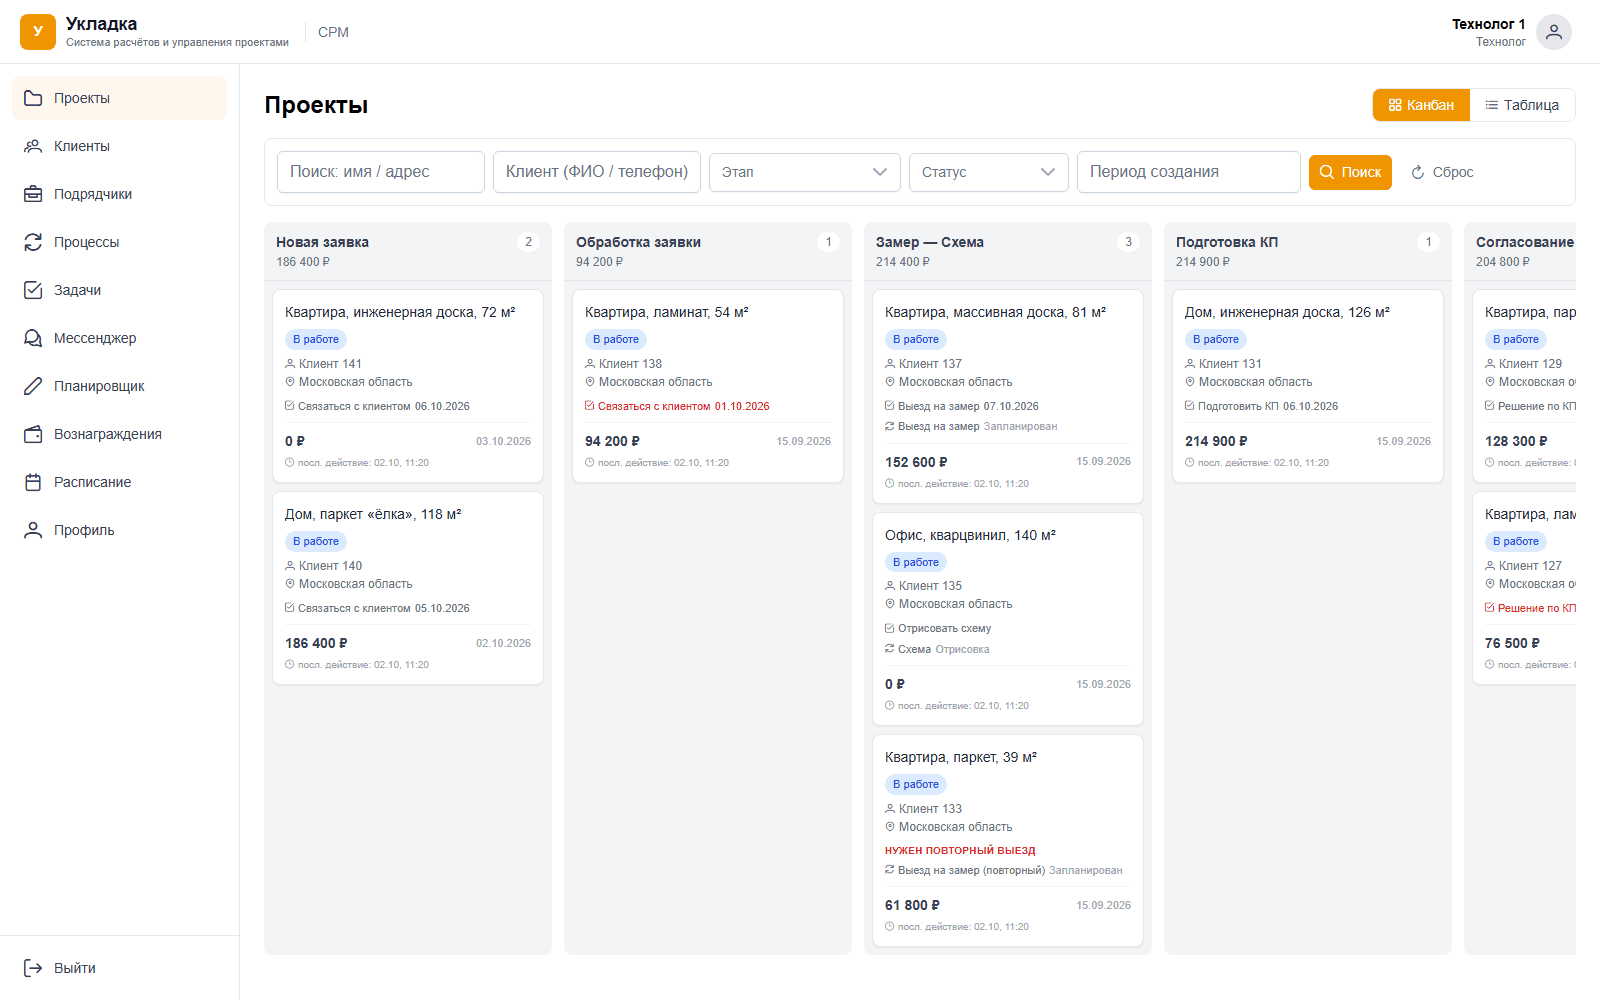Go to Процессы in the sidebar
1600x1000 pixels.
click(x=120, y=242)
